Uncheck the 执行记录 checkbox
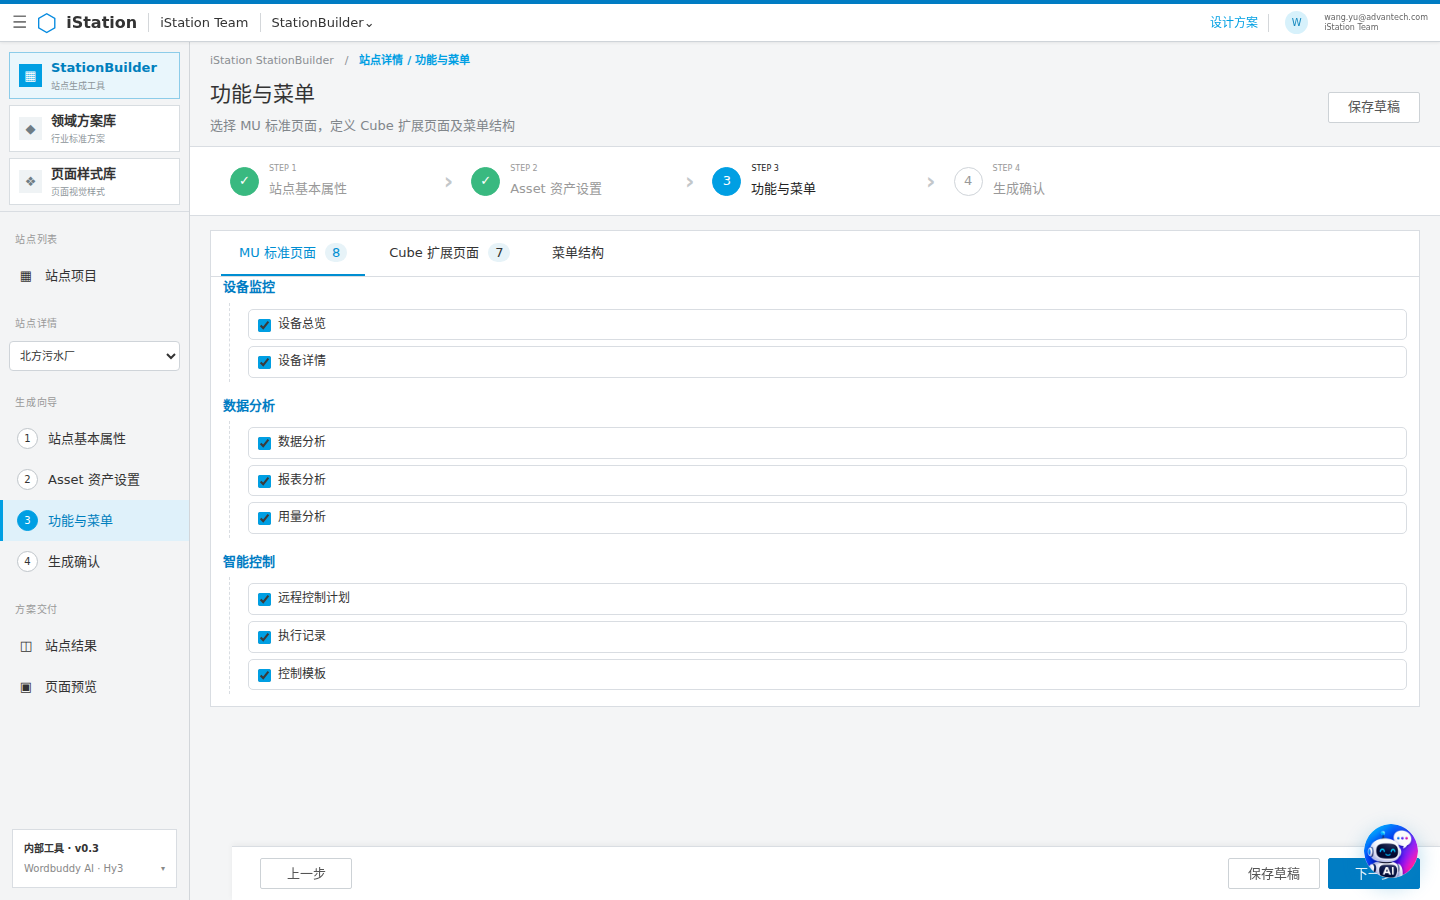Screen dimensions: 1440x900 pos(265,637)
